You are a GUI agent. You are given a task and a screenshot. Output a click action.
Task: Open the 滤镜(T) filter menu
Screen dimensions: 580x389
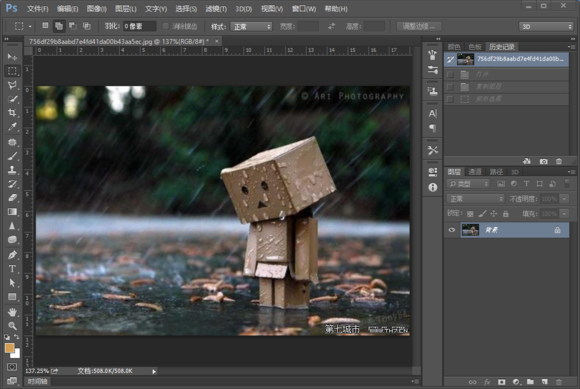[216, 9]
